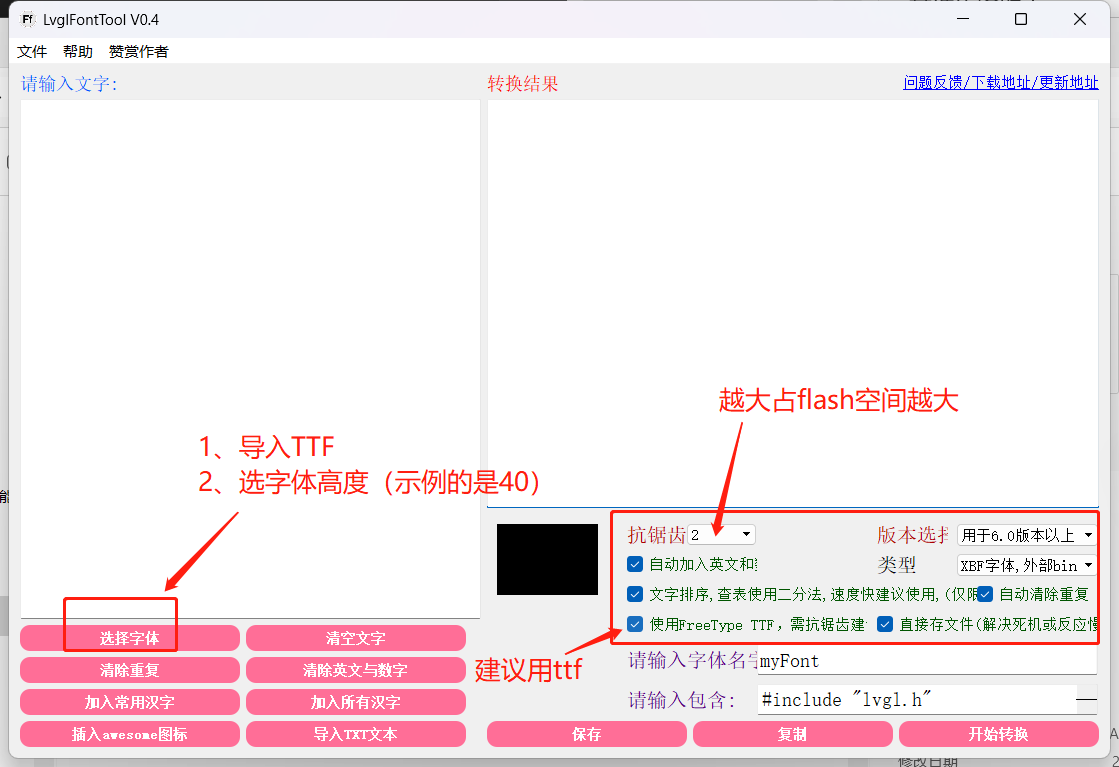1119x767 pixels.
Task: Open the 文件 menu
Action: pos(32,51)
